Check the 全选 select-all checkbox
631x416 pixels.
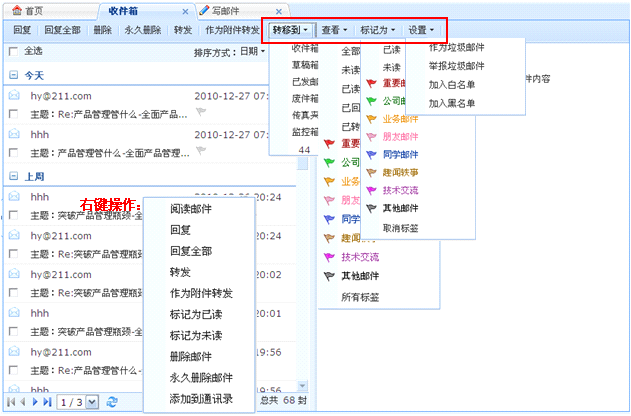[x=12, y=51]
